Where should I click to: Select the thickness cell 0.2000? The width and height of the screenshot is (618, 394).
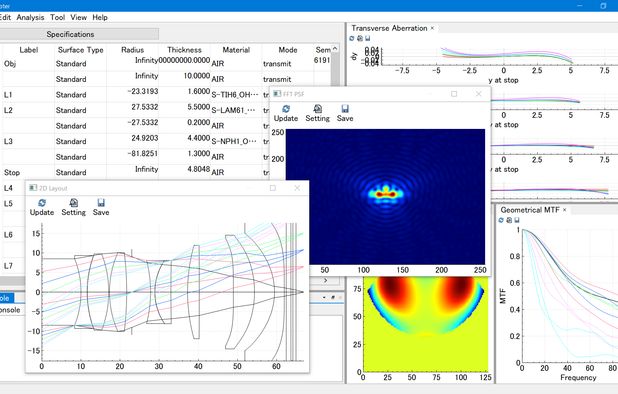184,126
